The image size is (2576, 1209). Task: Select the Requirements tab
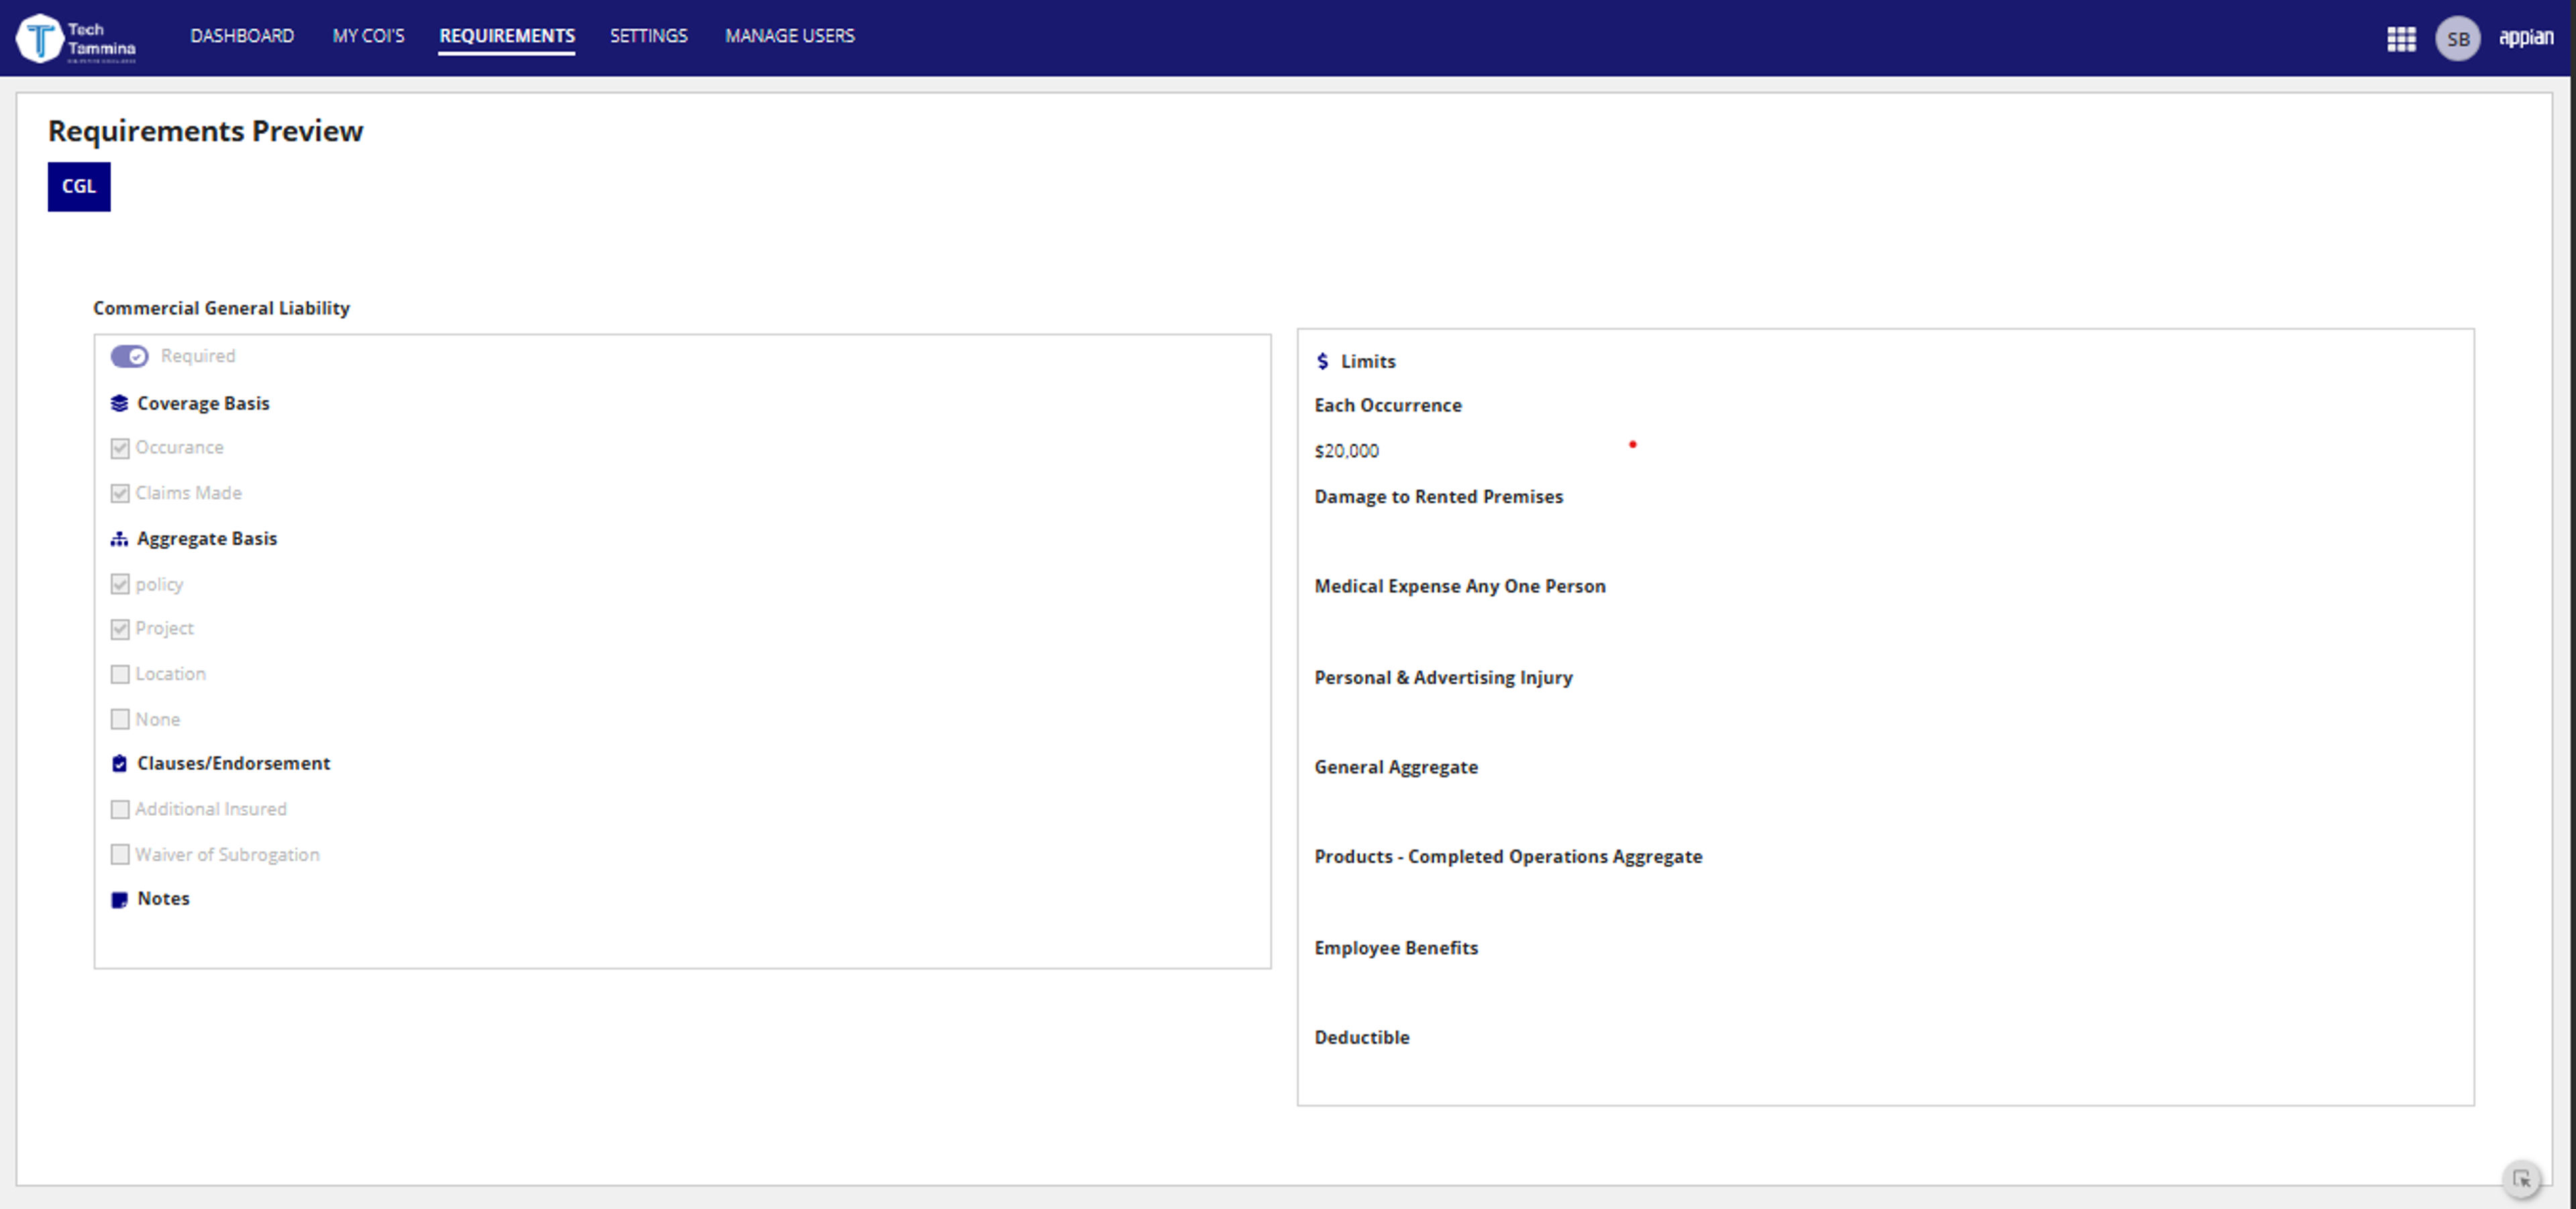(x=507, y=36)
